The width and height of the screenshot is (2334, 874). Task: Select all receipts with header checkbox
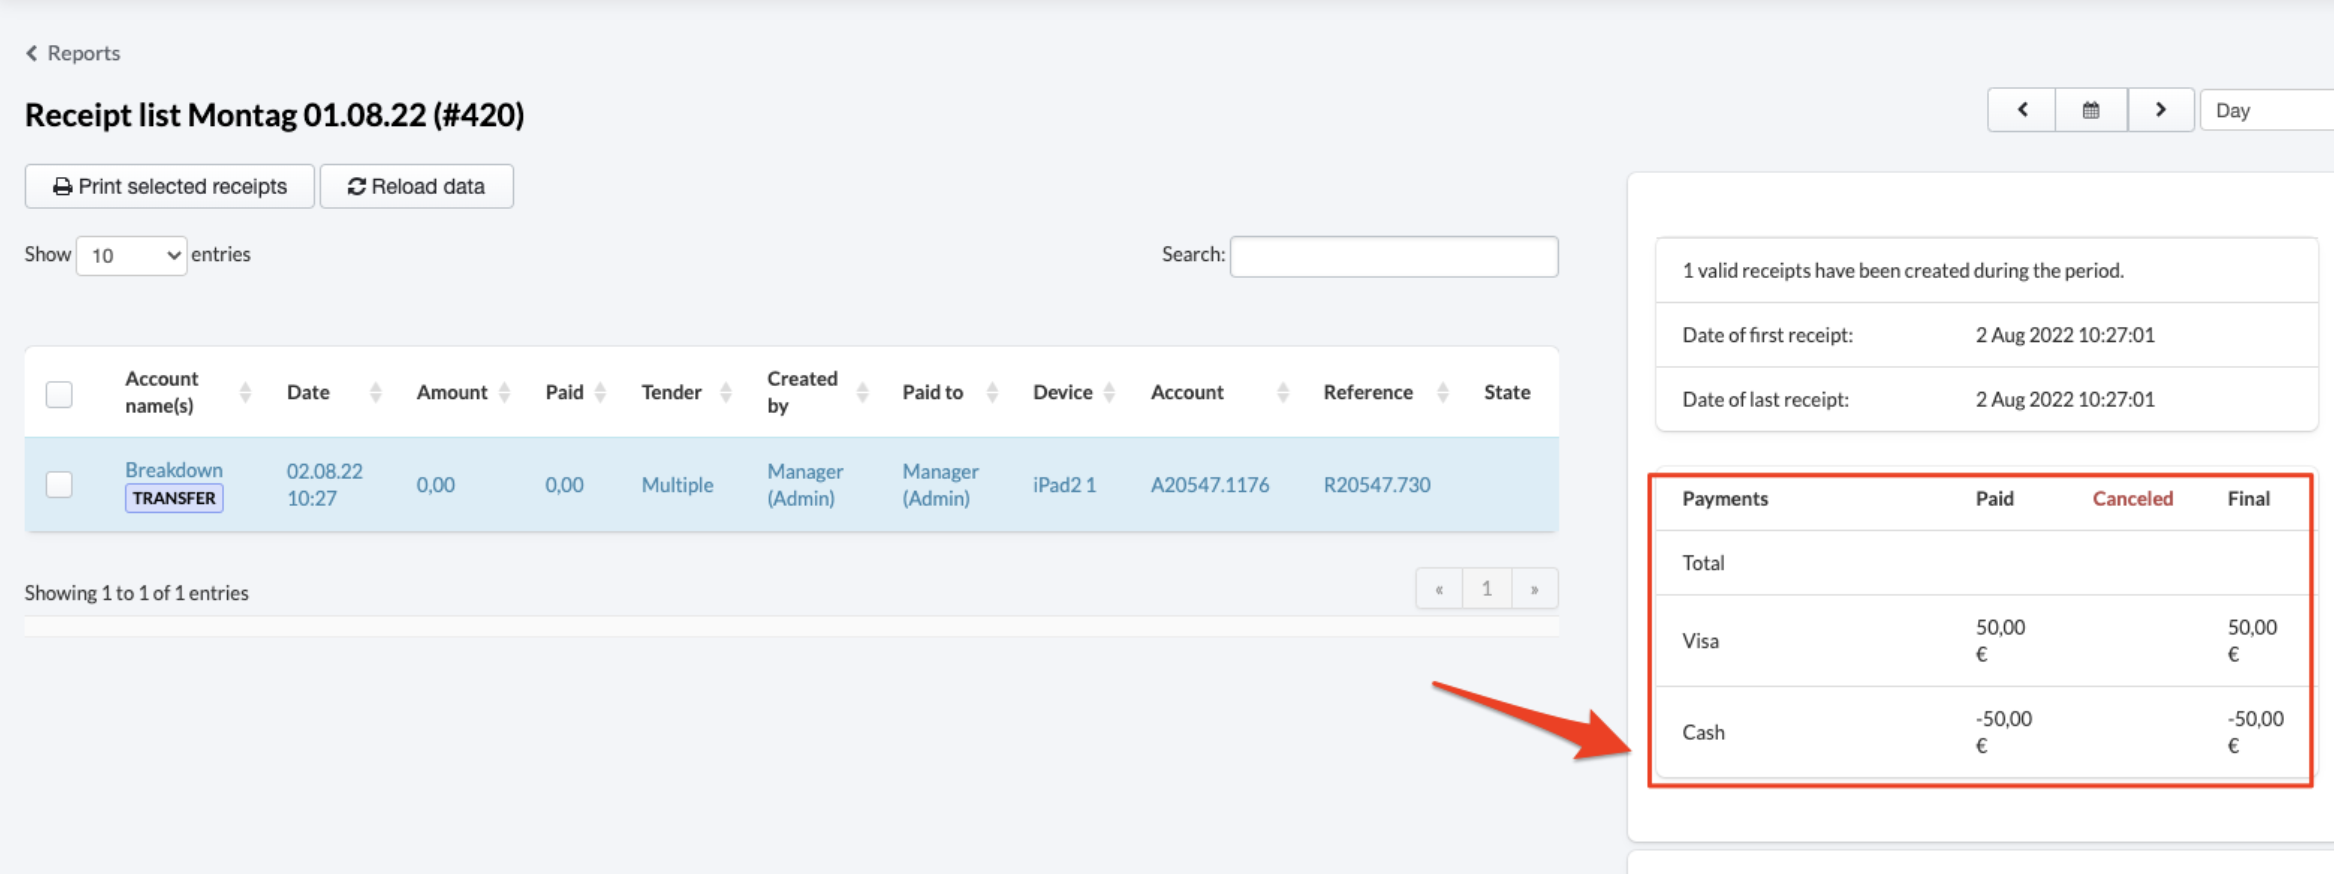pos(59,394)
